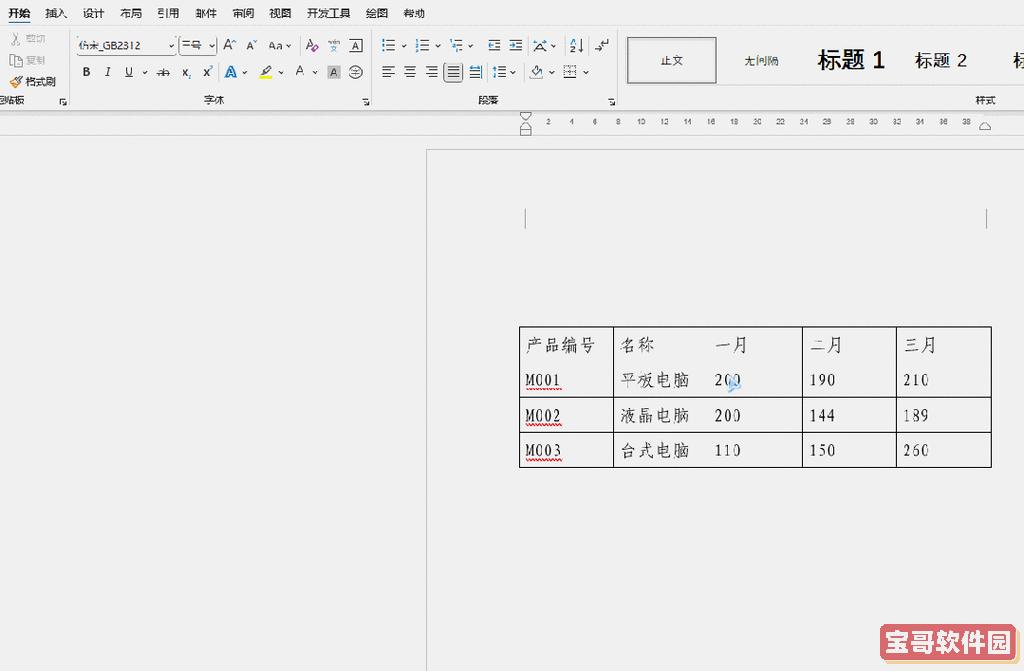1024x671 pixels.
Task: Click the multilevel list icon
Action: tap(456, 45)
